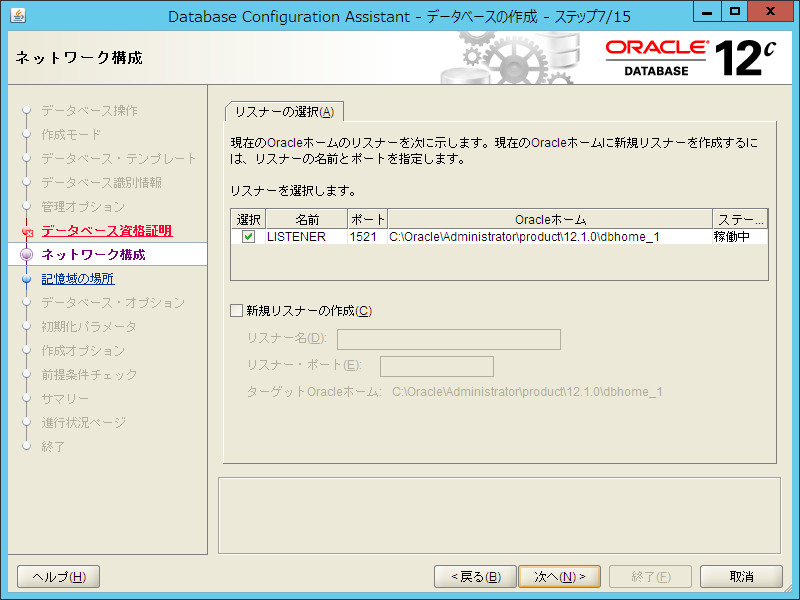Click the リスナー・ポート input field
The image size is (800, 600).
tap(437, 366)
